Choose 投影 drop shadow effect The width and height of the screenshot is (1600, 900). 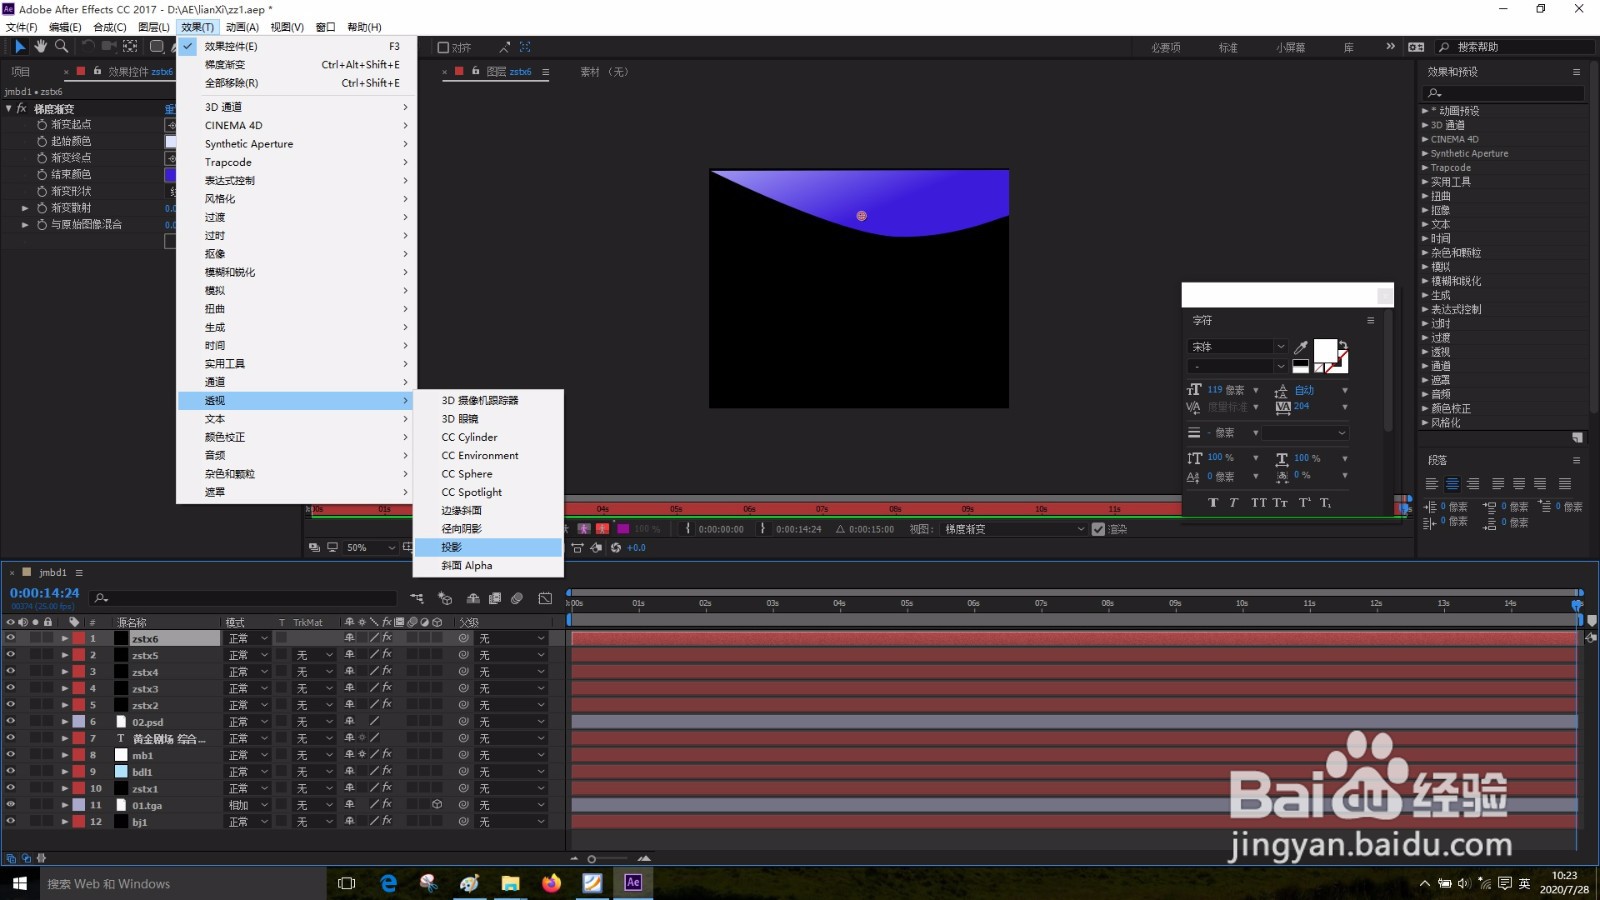click(x=488, y=547)
